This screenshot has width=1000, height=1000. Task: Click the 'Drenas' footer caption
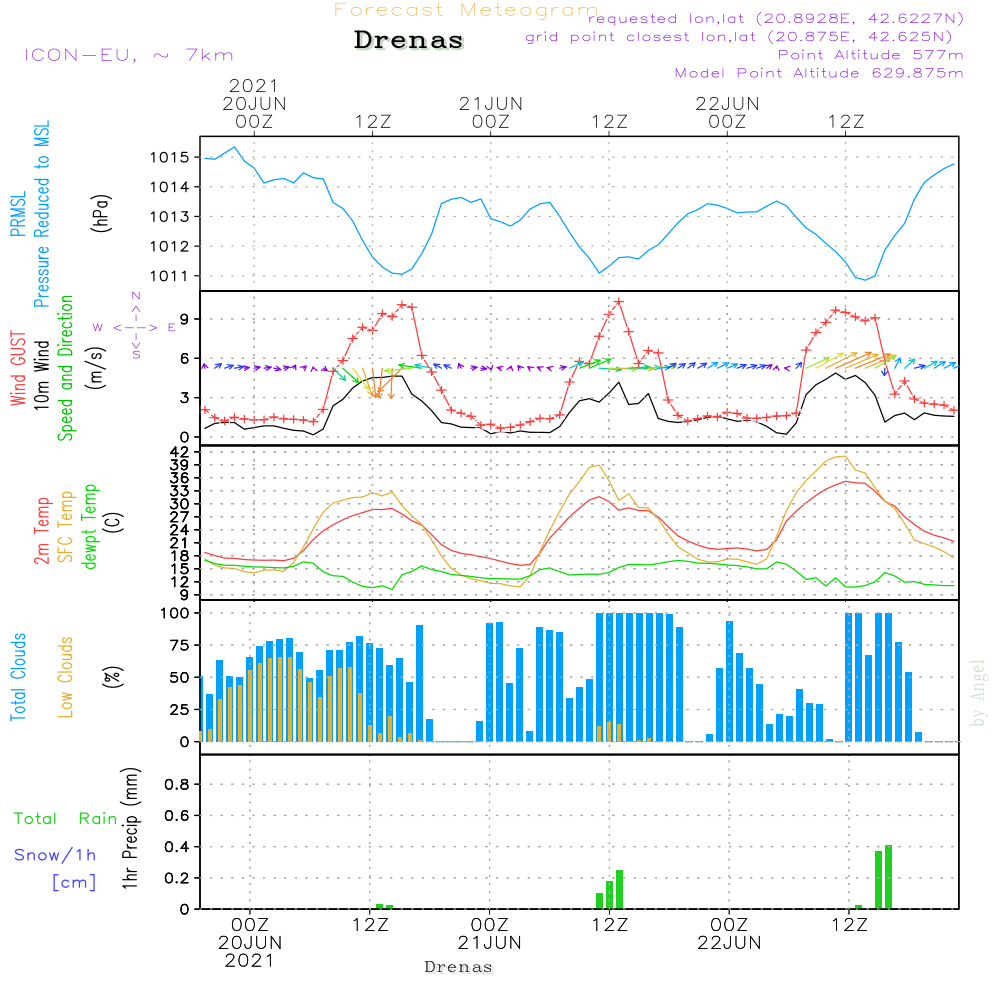point(459,967)
